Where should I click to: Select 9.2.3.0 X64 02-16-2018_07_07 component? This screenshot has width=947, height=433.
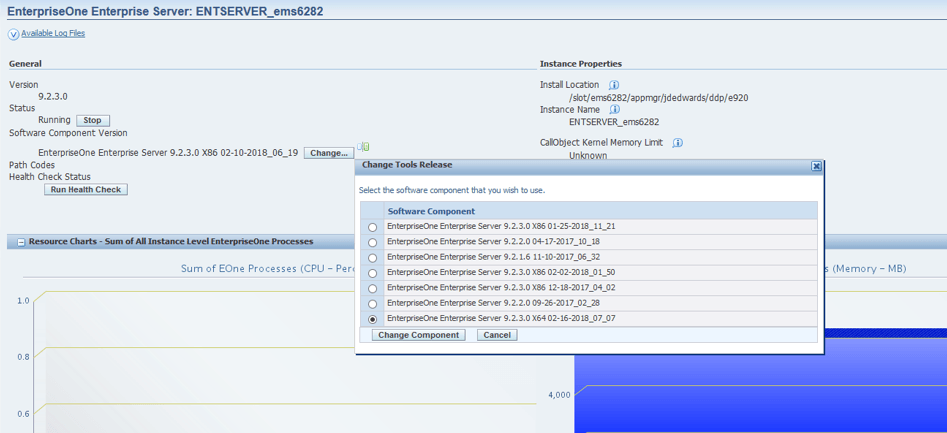coord(373,319)
